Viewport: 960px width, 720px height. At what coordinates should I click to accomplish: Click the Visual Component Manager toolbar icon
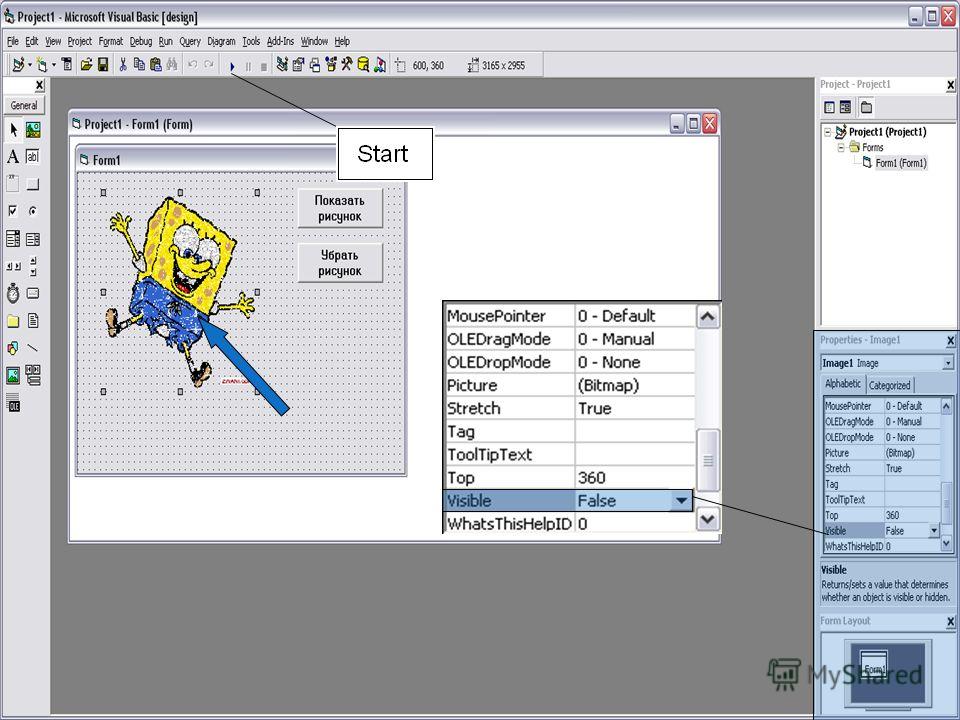pos(380,64)
